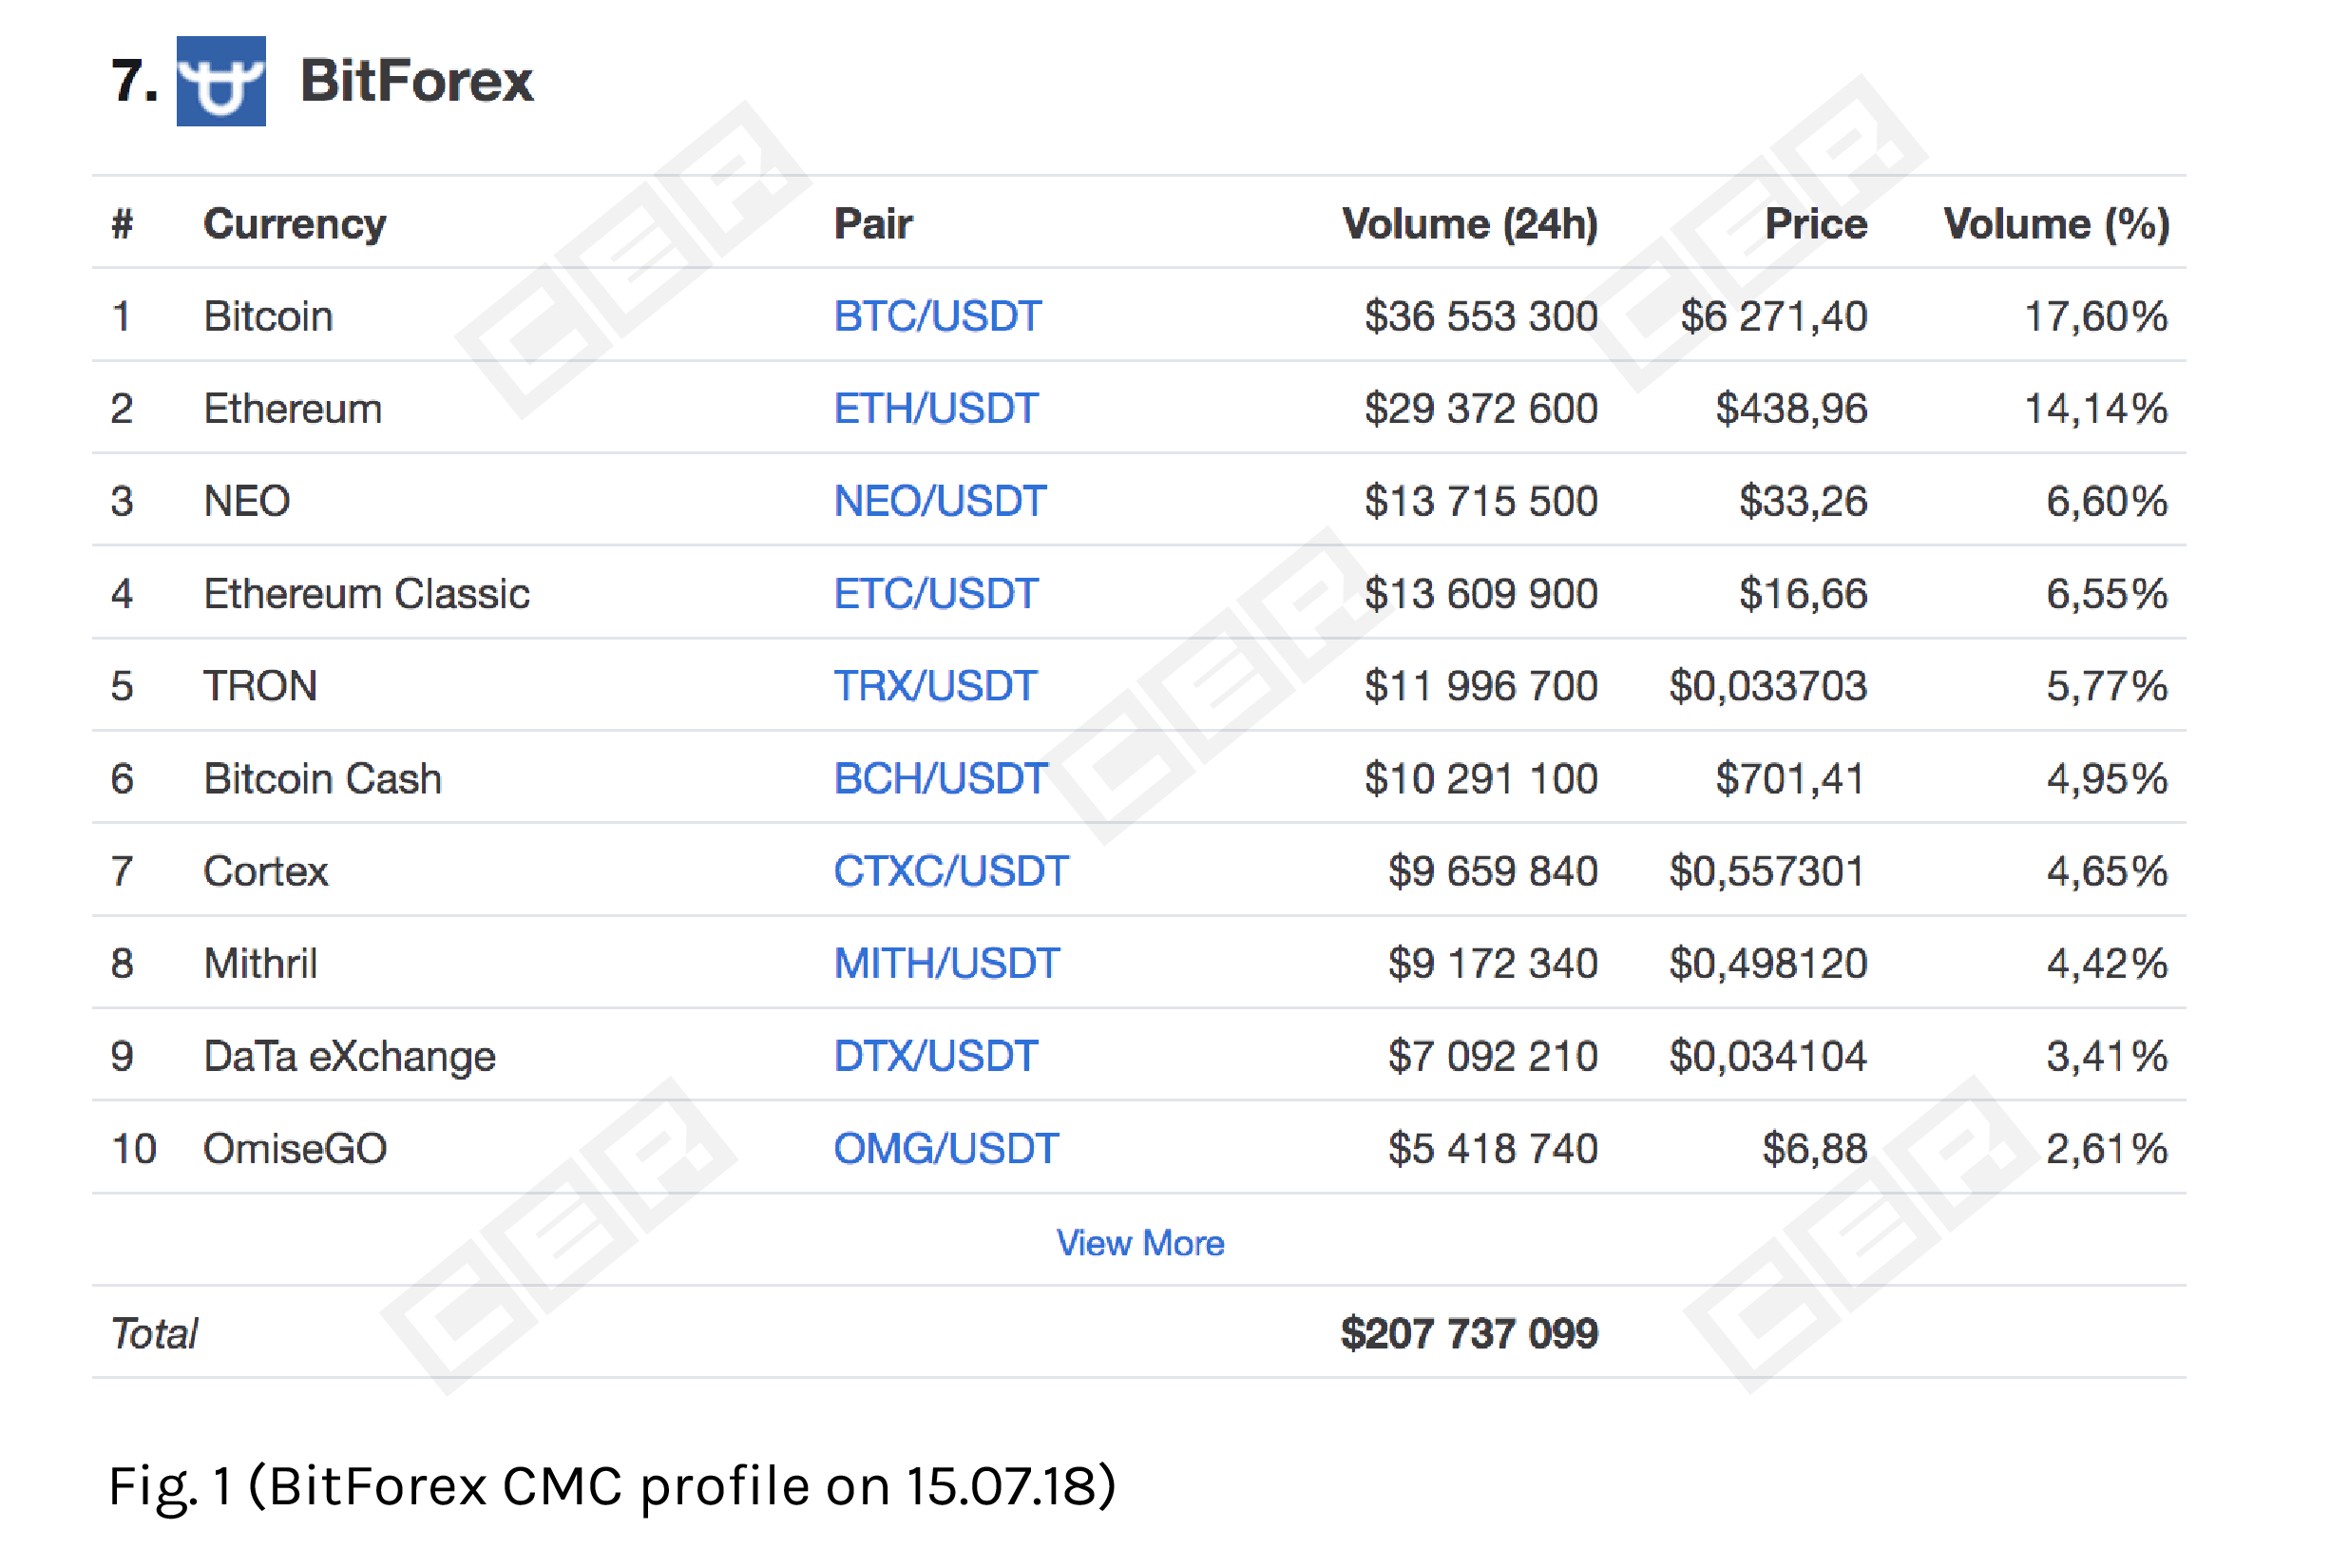Open the BCH/USDT trading pair
Image resolution: width=2349 pixels, height=1568 pixels.
(x=942, y=778)
